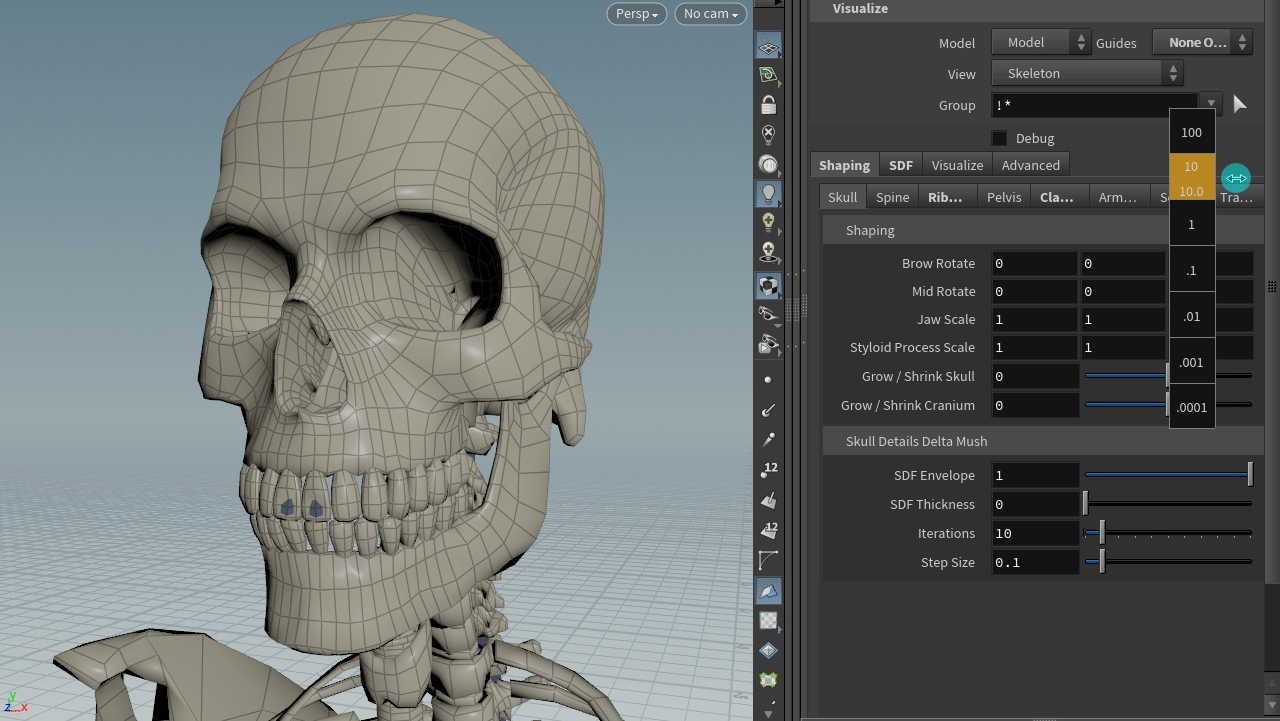The width and height of the screenshot is (1280, 721).
Task: Enable the Debug checkbox
Action: [999, 138]
